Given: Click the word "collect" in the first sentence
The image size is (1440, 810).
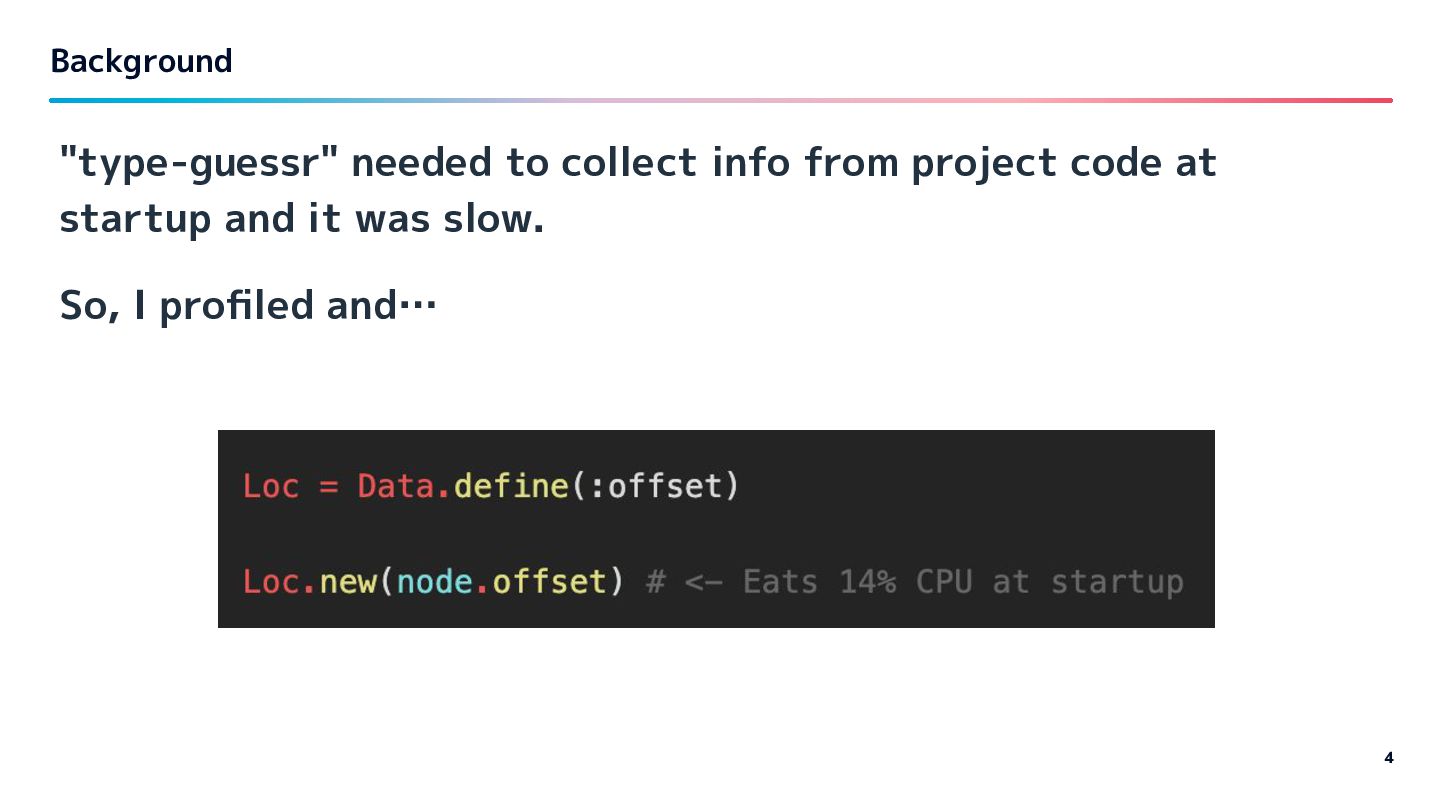Looking at the screenshot, I should click(628, 163).
